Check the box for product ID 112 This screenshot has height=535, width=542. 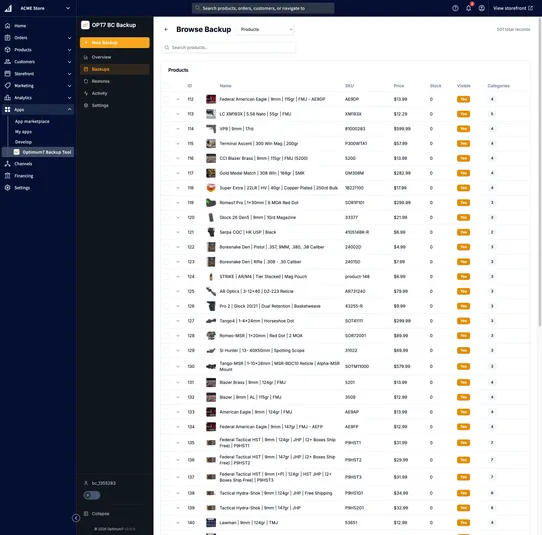click(x=167, y=99)
